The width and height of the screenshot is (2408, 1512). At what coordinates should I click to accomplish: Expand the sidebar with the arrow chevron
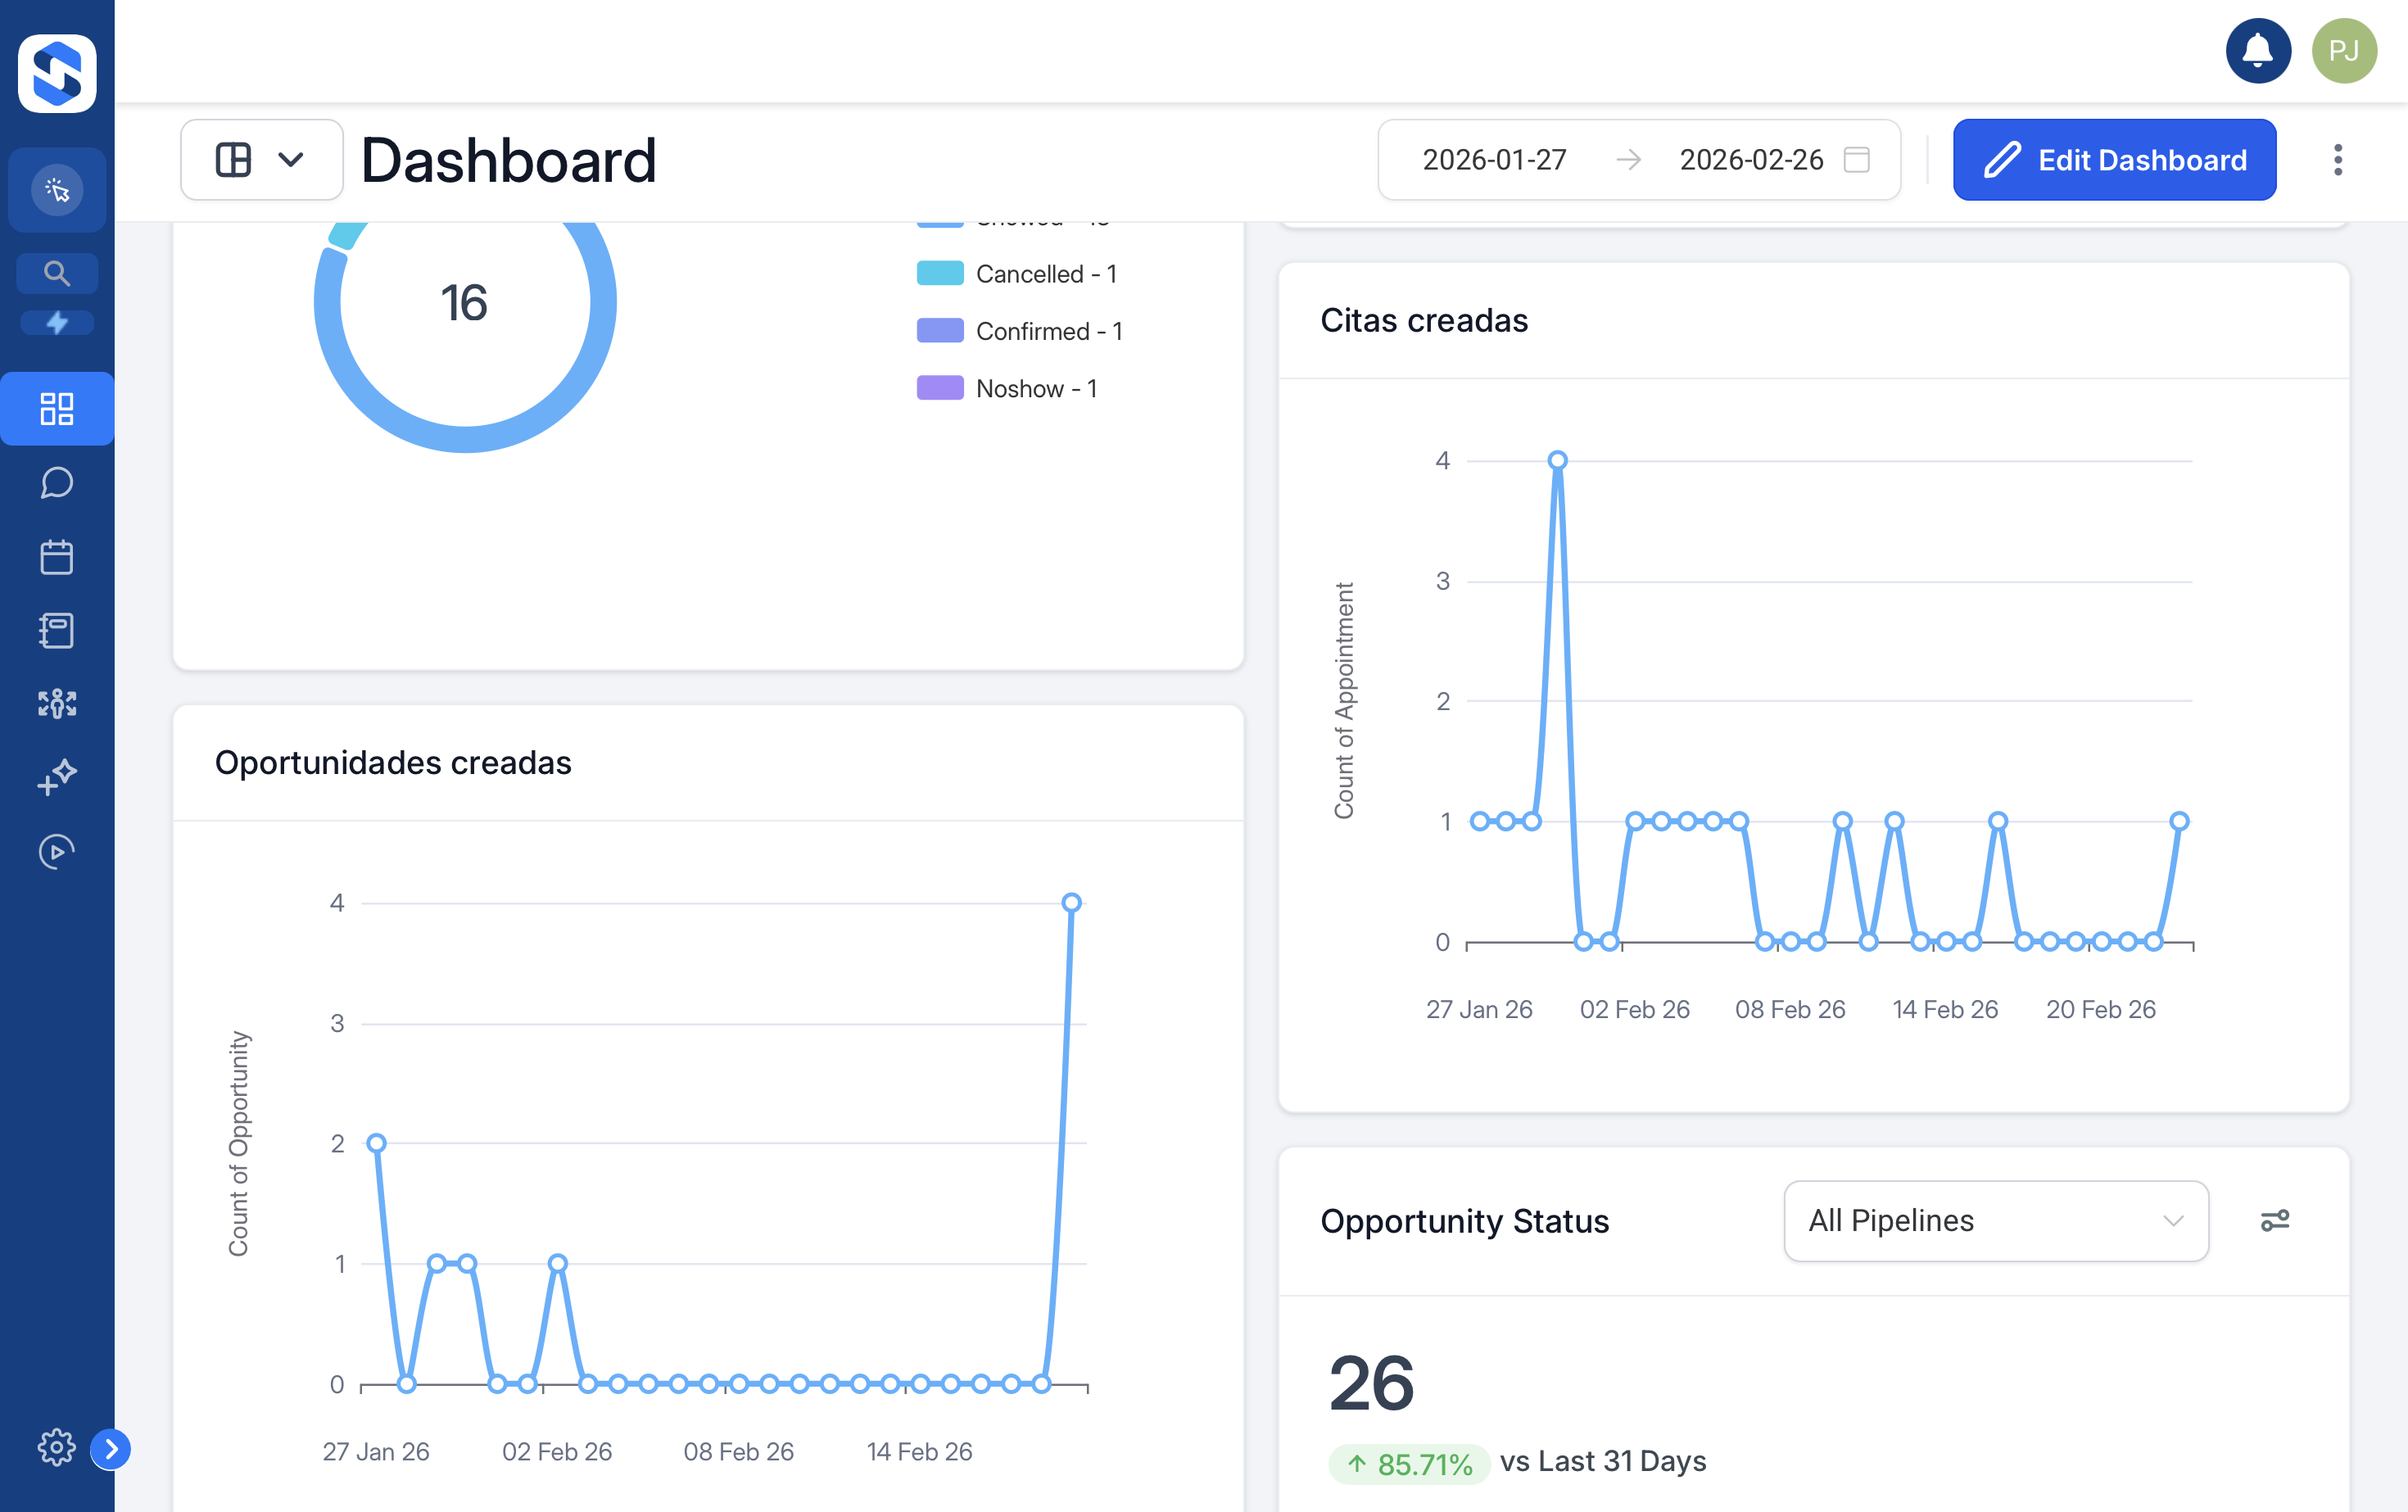110,1448
